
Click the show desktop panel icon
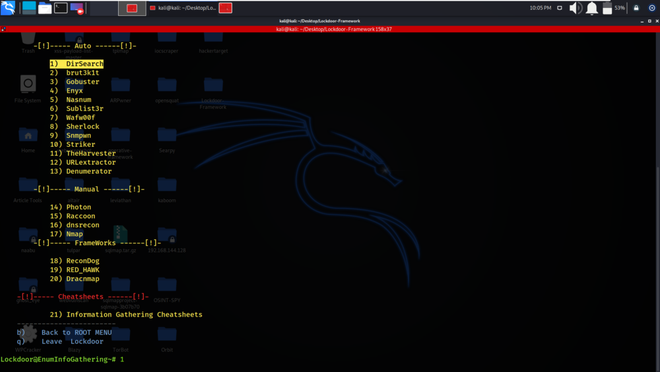click(29, 8)
